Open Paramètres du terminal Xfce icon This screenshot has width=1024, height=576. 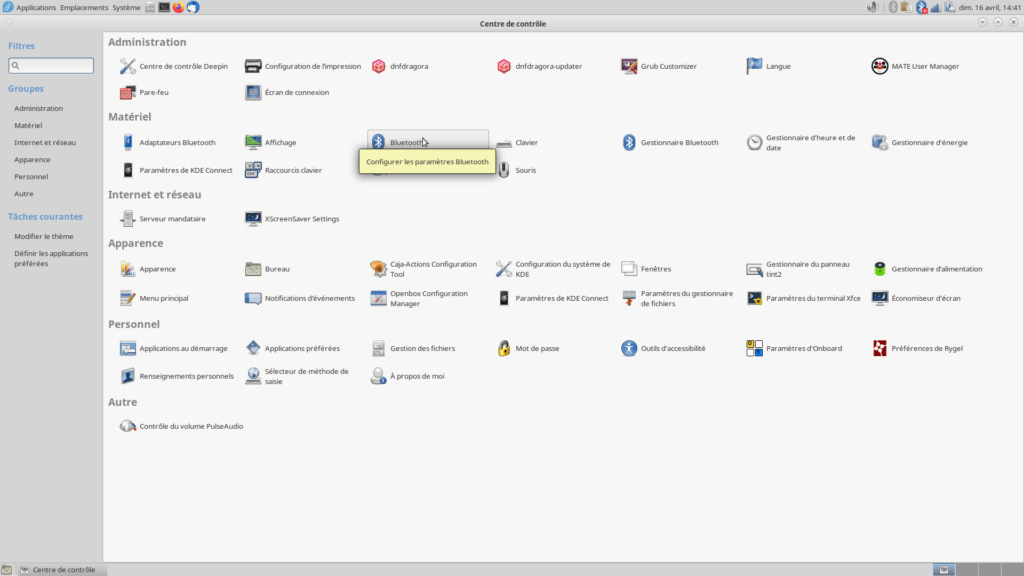point(754,298)
